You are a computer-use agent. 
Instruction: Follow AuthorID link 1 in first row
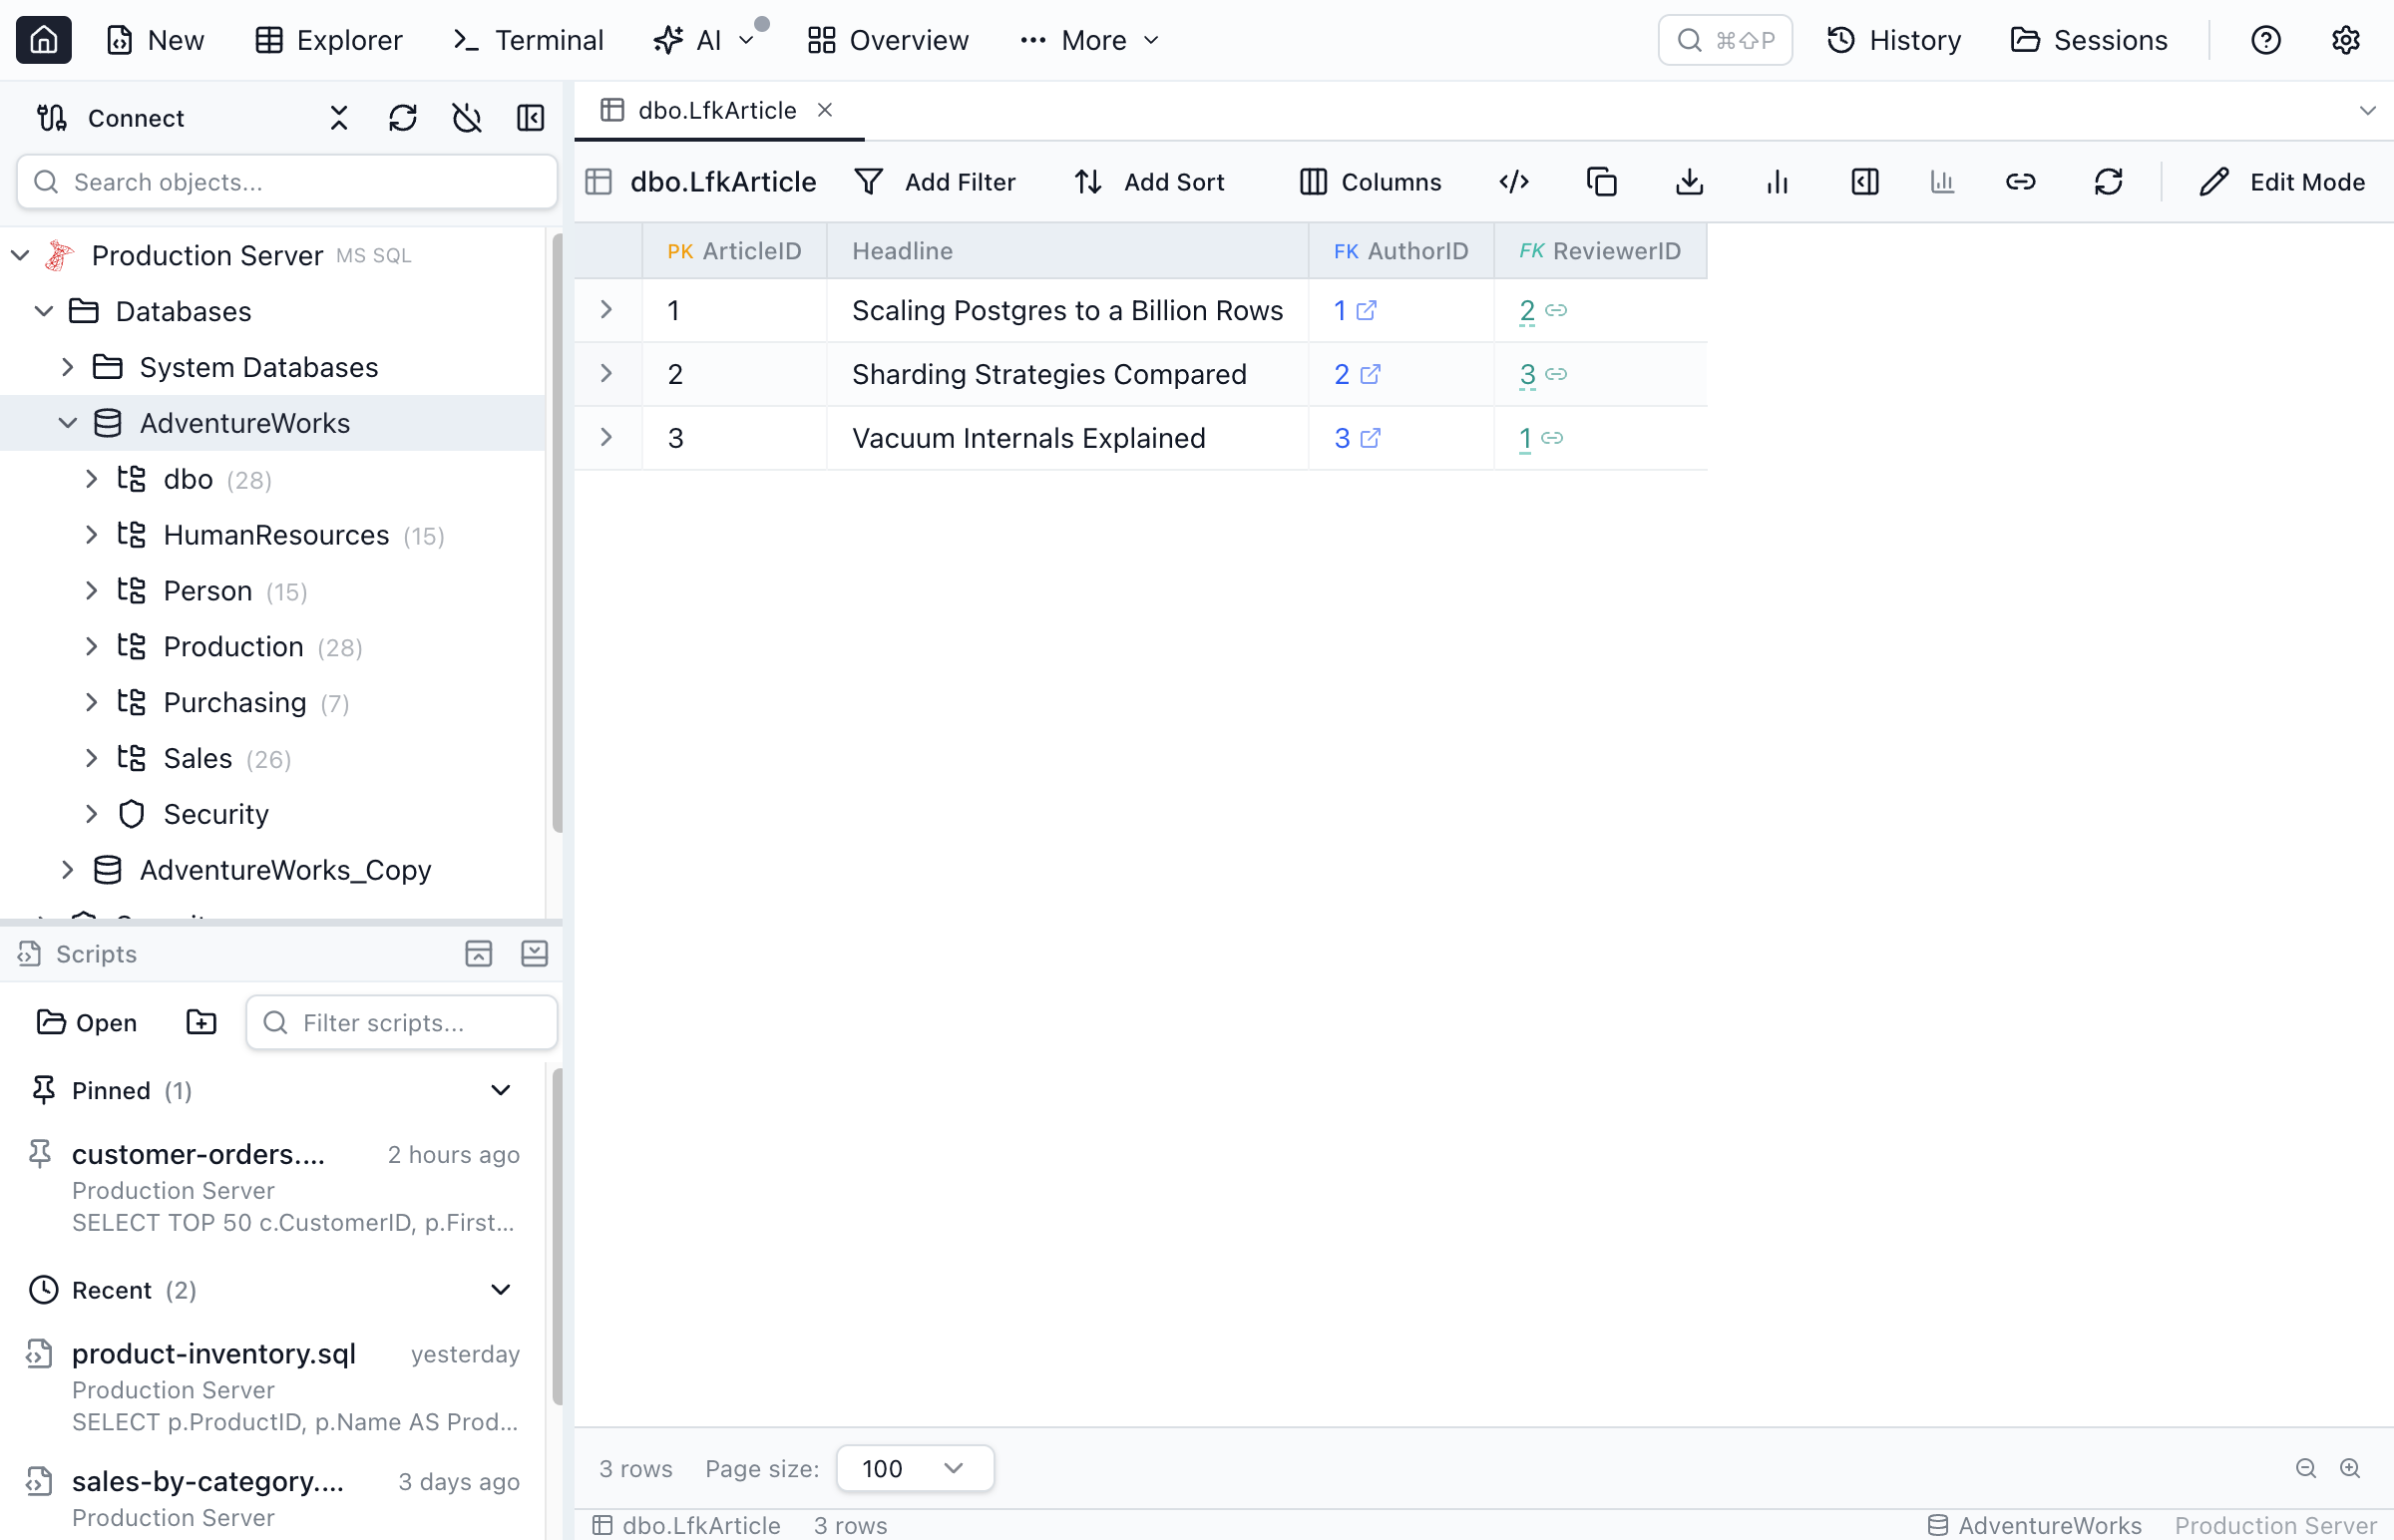click(x=1355, y=310)
